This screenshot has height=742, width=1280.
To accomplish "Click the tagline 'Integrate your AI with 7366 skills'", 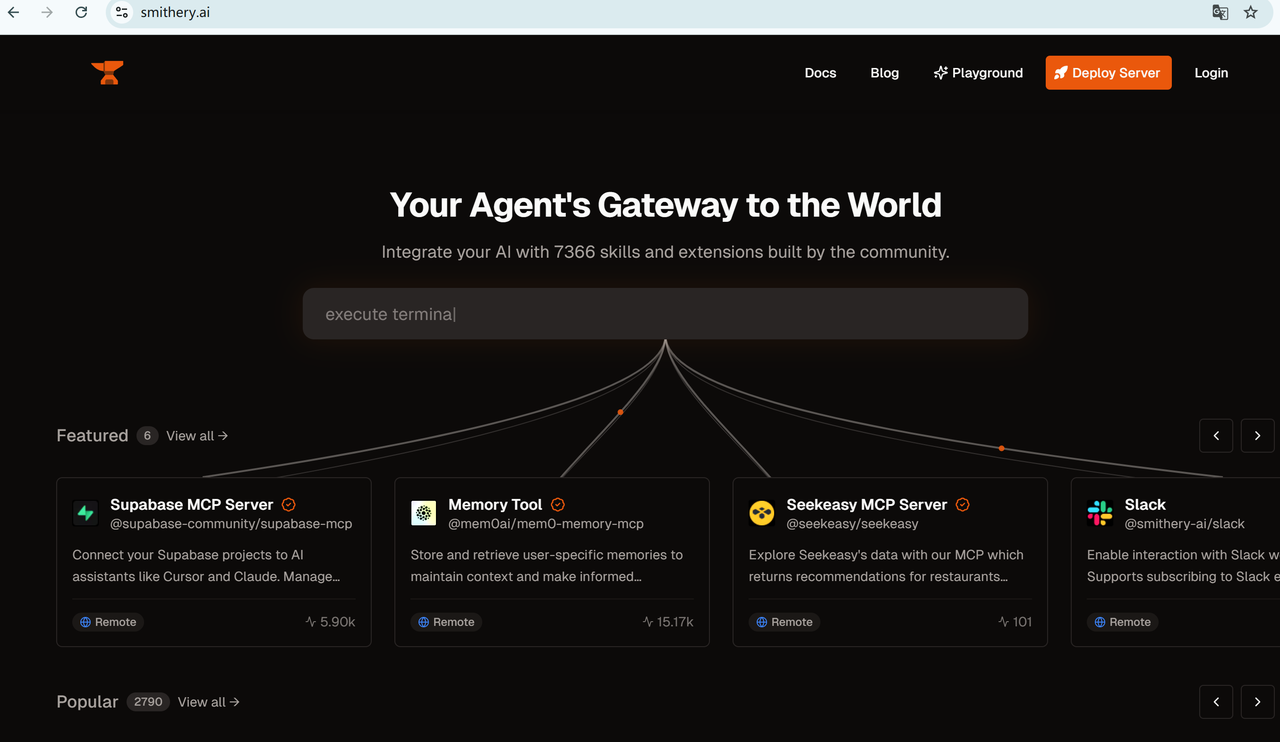I will tap(665, 252).
